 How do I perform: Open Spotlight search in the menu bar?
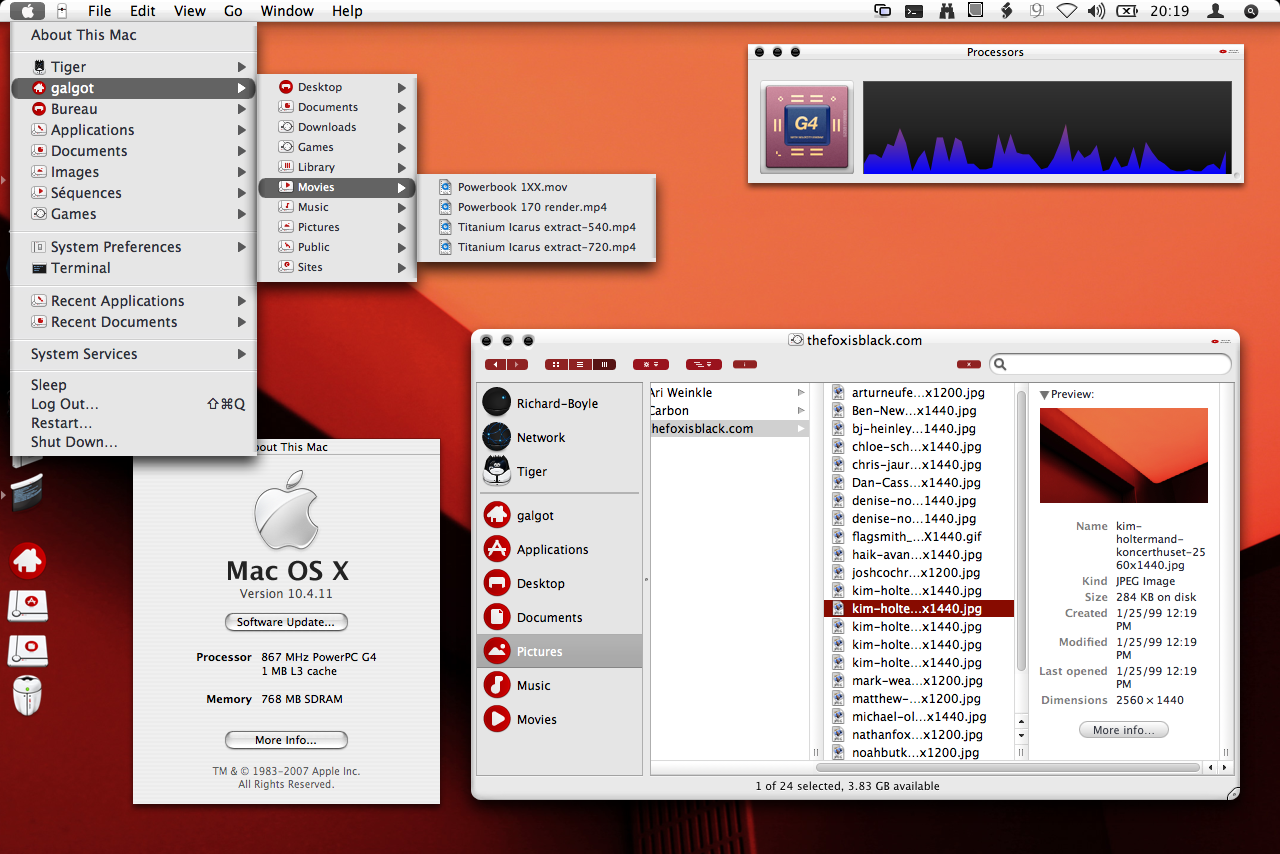pos(1250,11)
